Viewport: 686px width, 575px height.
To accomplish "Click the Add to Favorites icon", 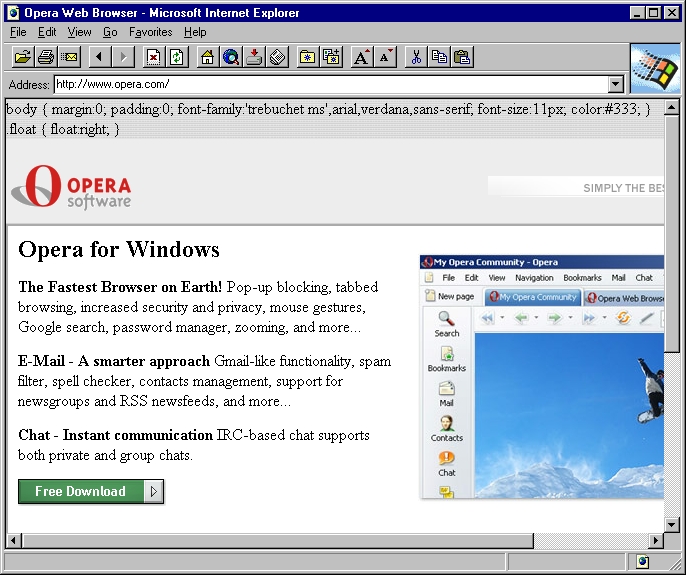I will pyautogui.click(x=331, y=57).
